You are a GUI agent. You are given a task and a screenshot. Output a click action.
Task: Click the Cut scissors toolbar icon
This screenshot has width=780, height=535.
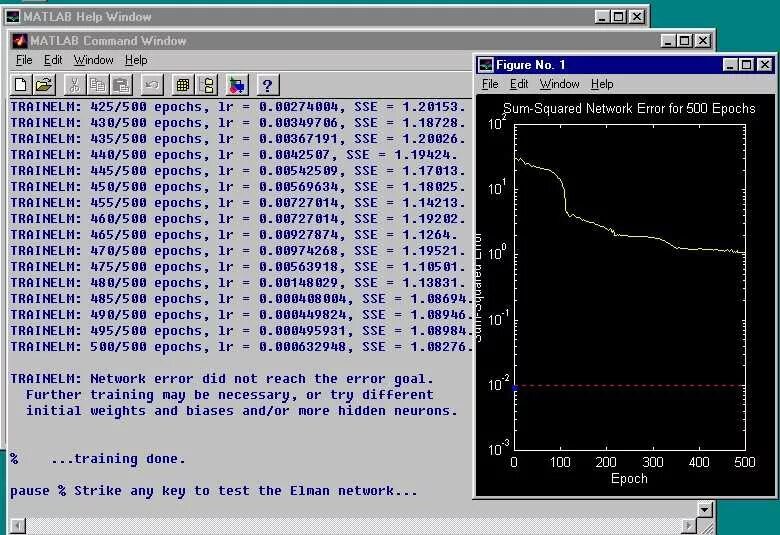coord(75,85)
